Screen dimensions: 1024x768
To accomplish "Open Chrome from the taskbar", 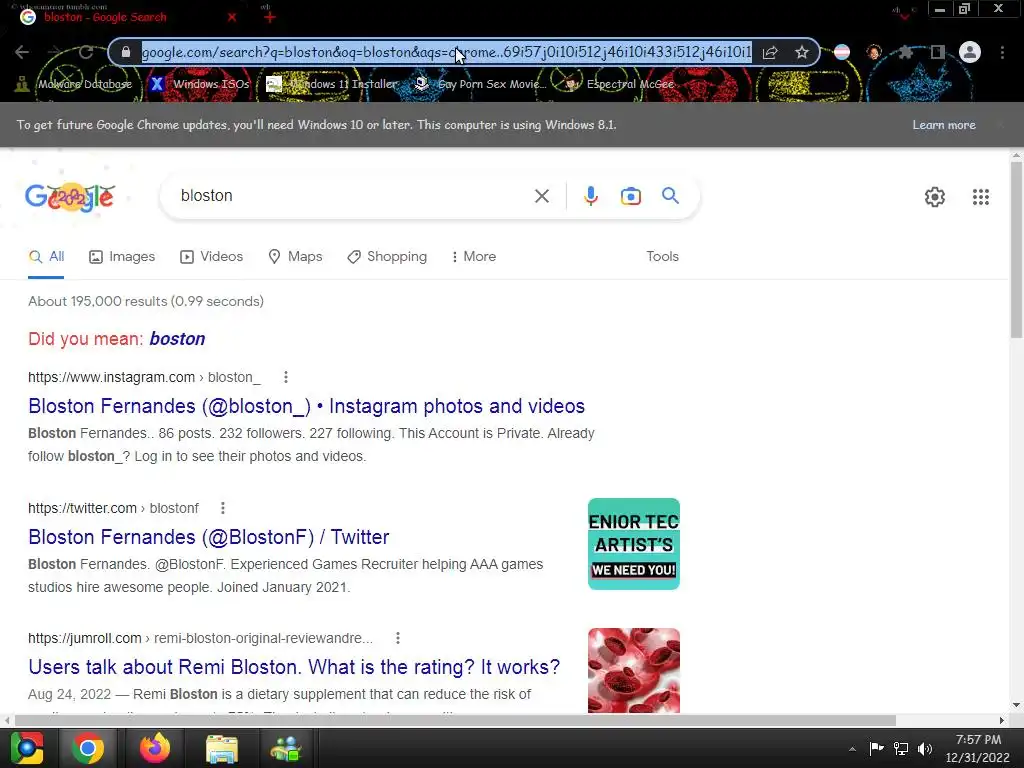I will pos(88,748).
